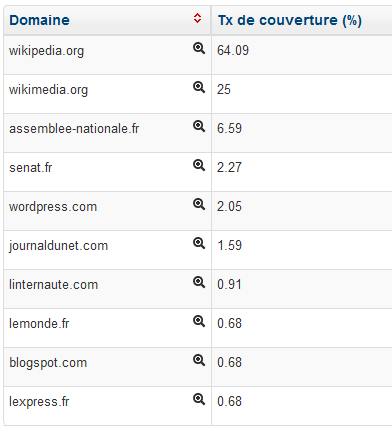The image size is (392, 426).
Task: Click the zoom icon for wordpress.com
Action: coord(199,204)
